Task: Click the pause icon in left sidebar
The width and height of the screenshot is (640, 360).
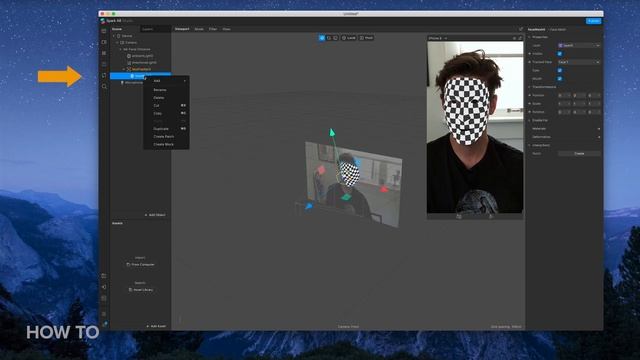Action: [x=104, y=53]
